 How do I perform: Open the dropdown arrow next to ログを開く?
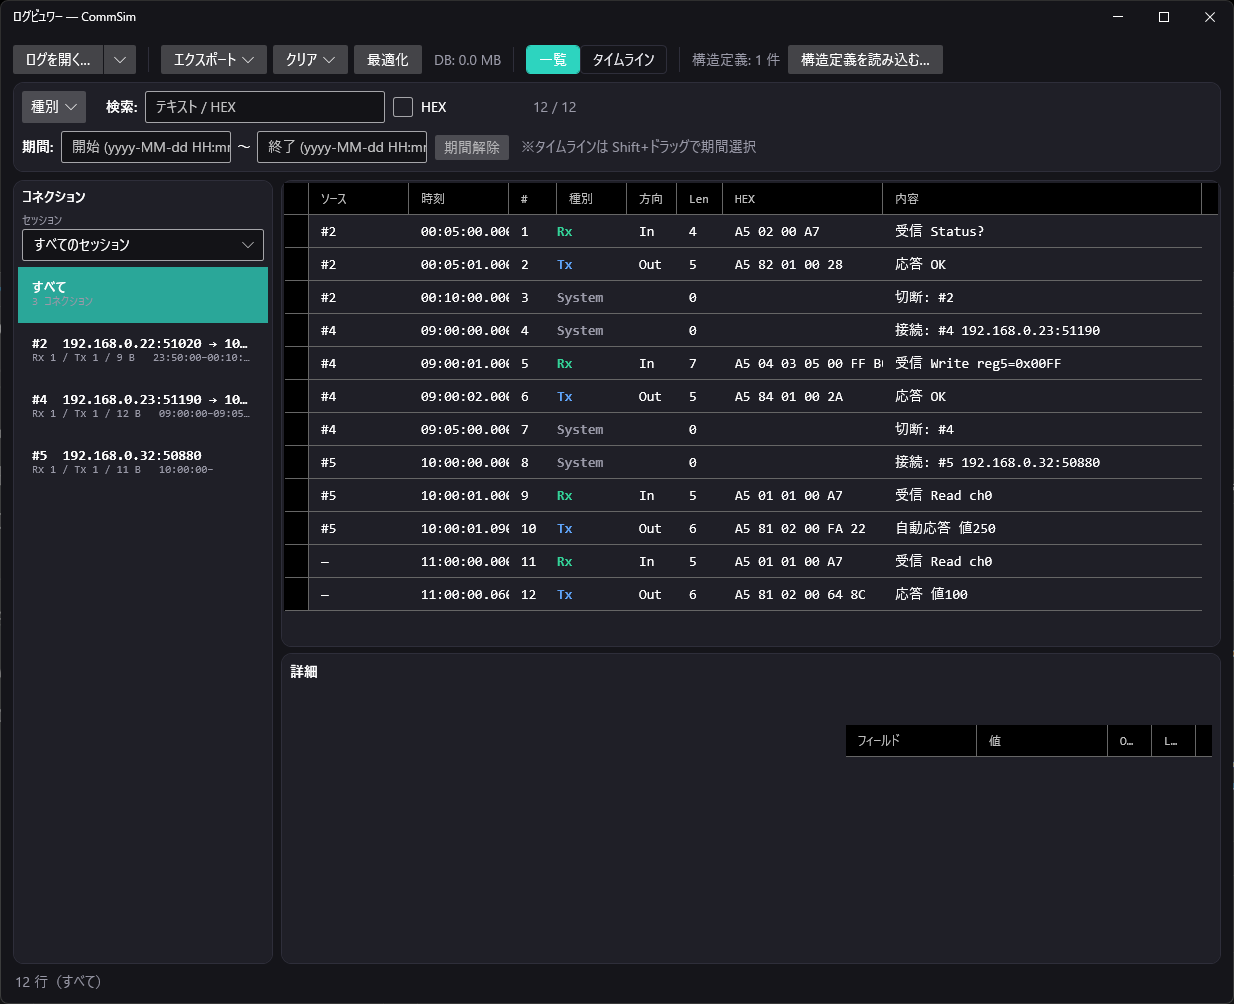pyautogui.click(x=120, y=60)
